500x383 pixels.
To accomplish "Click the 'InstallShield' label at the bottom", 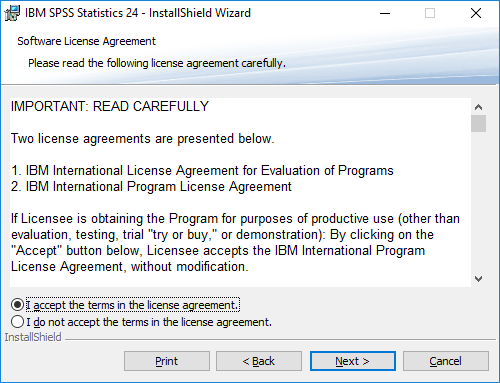I will (x=33, y=337).
